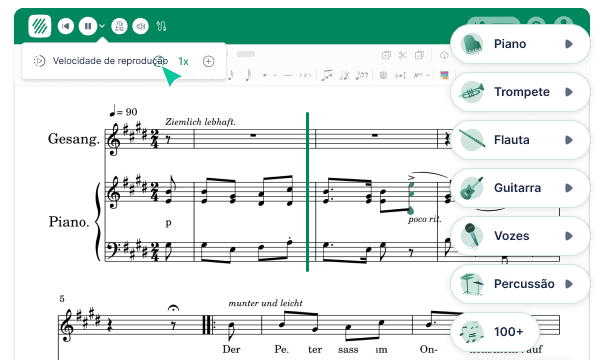
Task: Click the 1x playback speed value
Action: (183, 61)
